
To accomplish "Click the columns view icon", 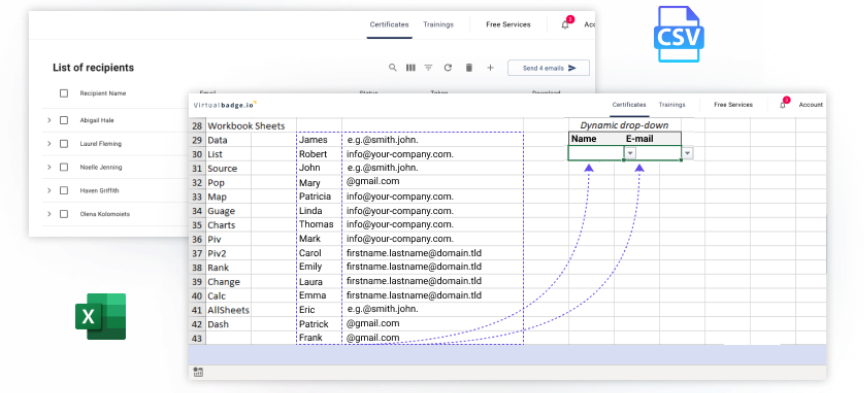I will point(410,68).
